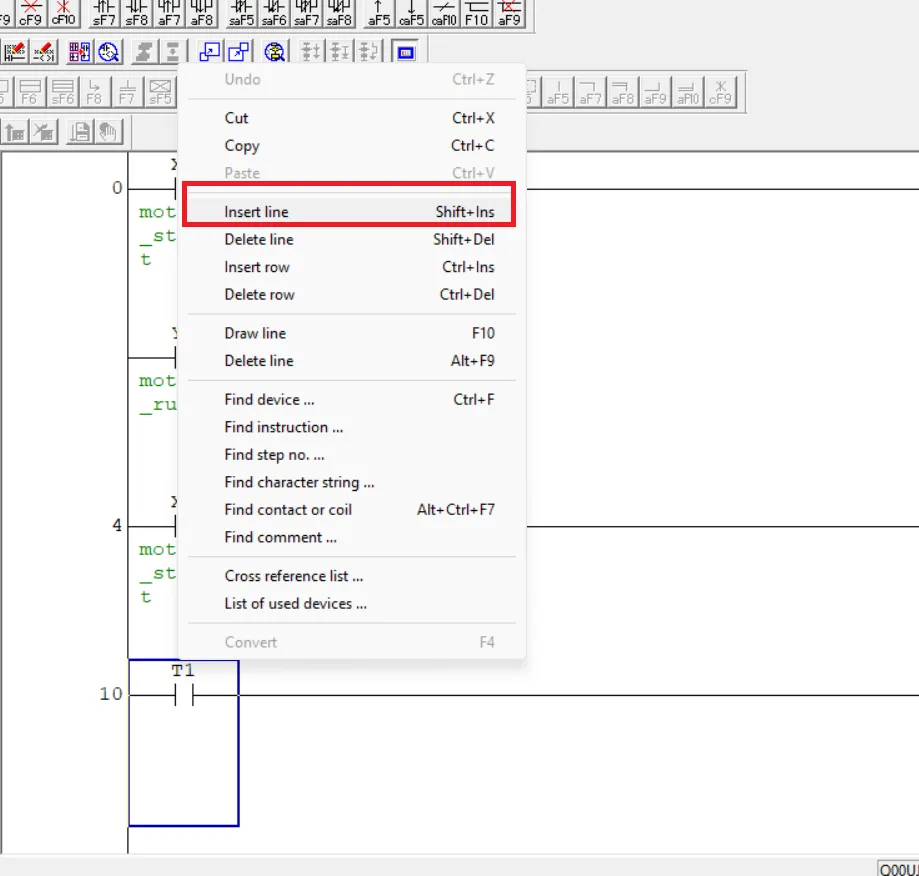Select the Delete vertical line tool (cF9)
The image size is (919, 876).
point(30,15)
